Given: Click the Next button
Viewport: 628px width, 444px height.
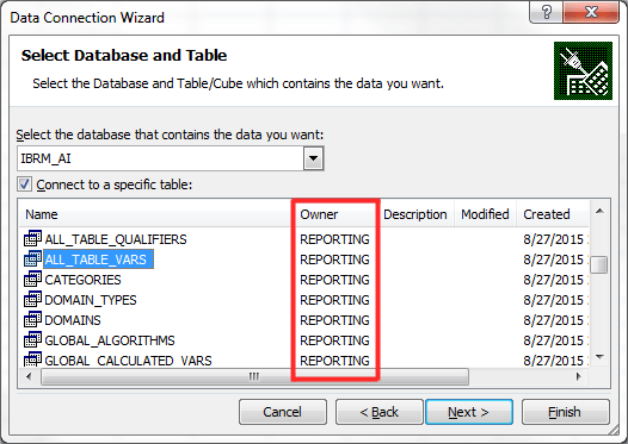Looking at the screenshot, I should tap(469, 412).
